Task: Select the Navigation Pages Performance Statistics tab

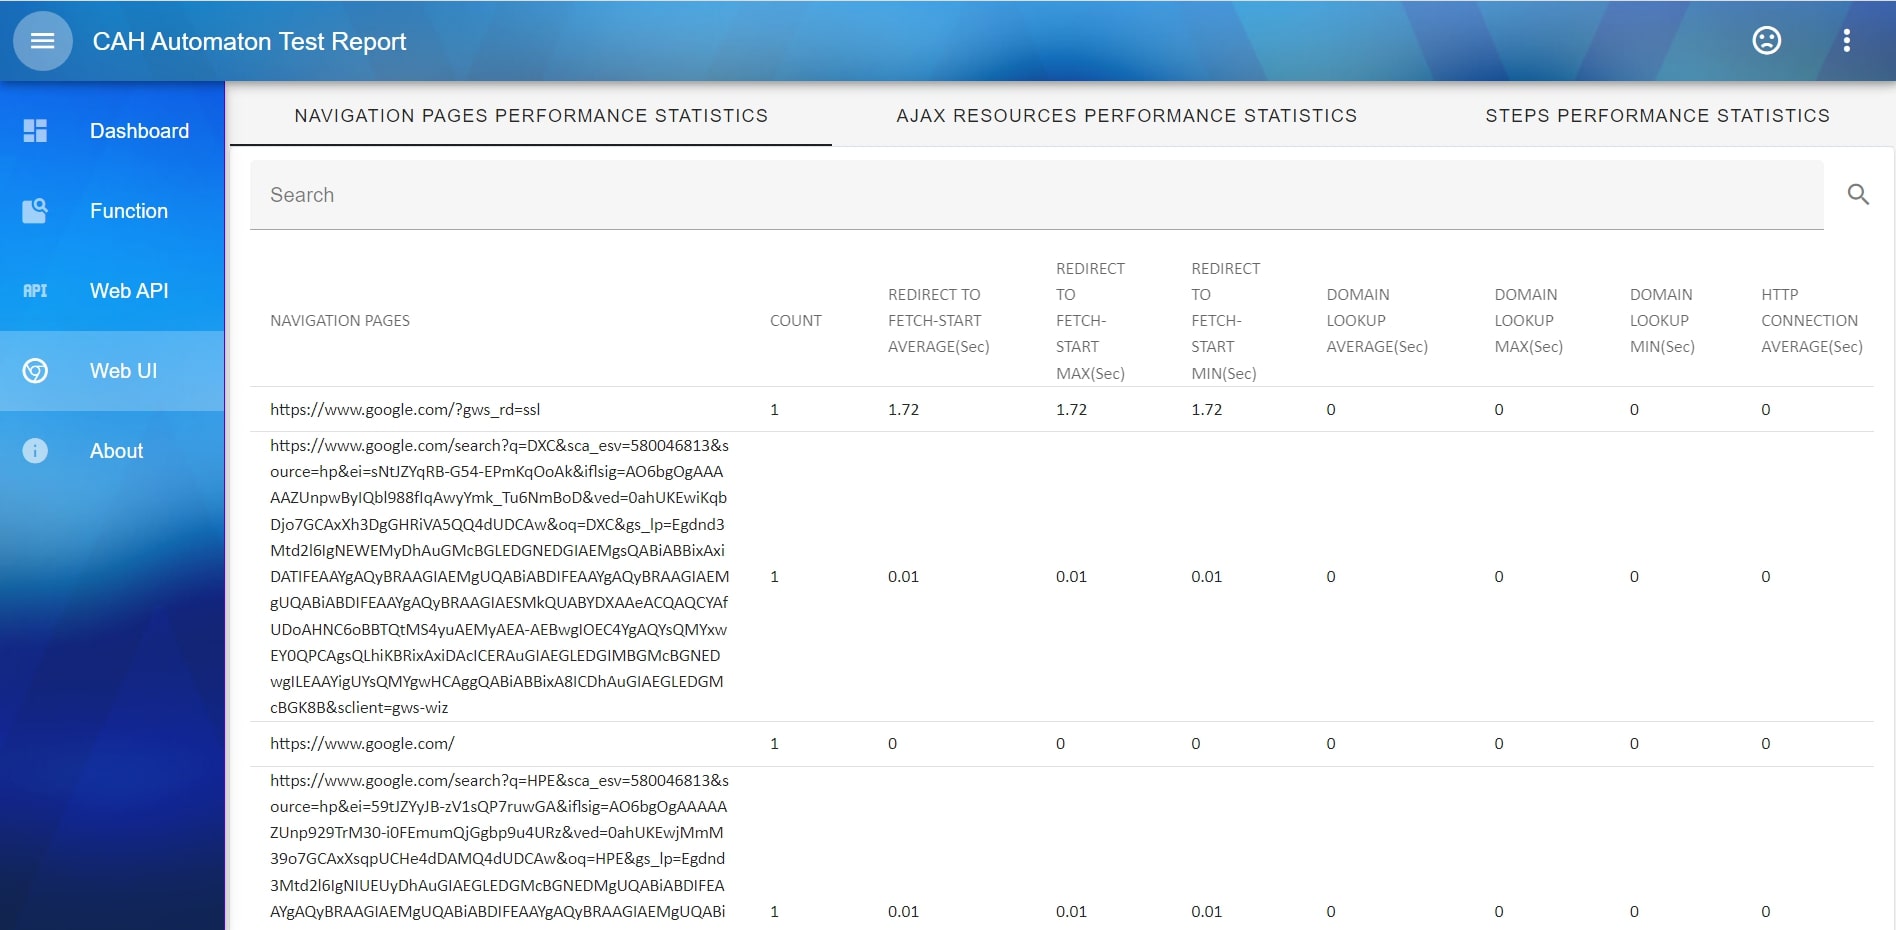Action: click(x=531, y=115)
